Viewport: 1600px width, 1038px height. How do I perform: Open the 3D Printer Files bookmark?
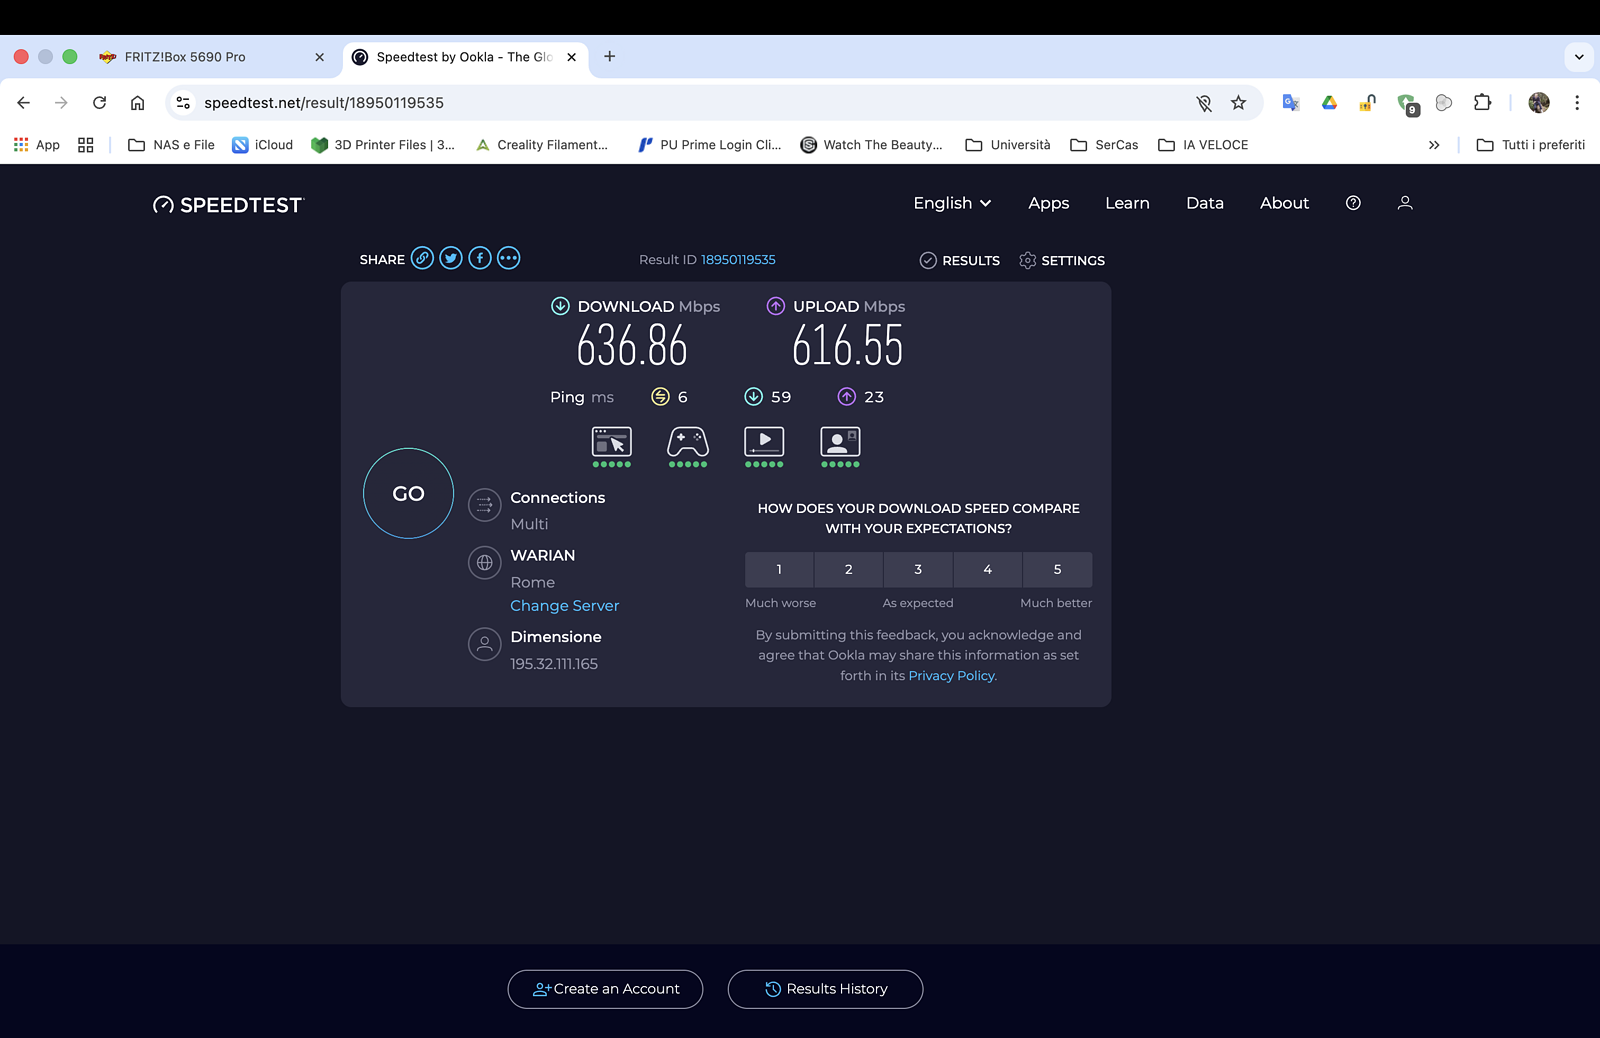[383, 145]
